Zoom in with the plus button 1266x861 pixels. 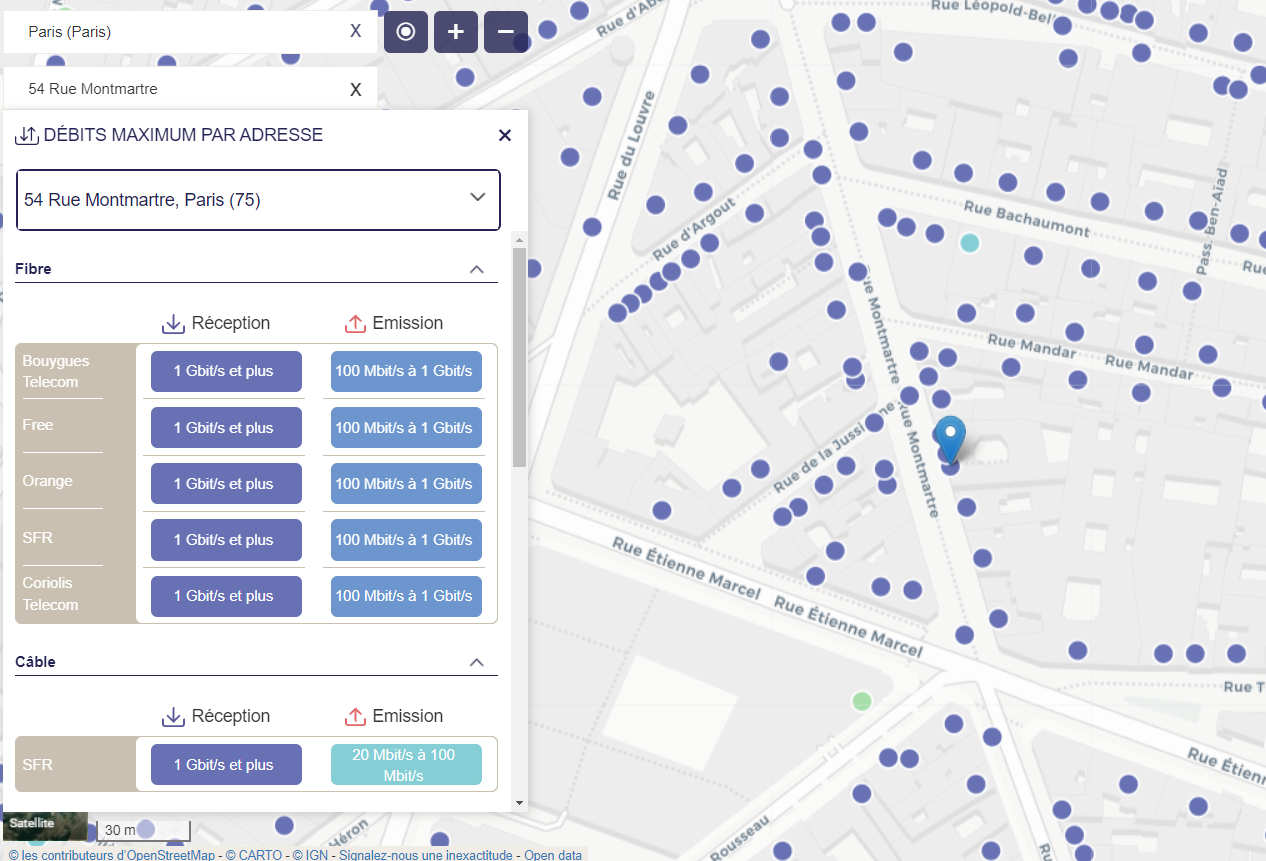456,32
